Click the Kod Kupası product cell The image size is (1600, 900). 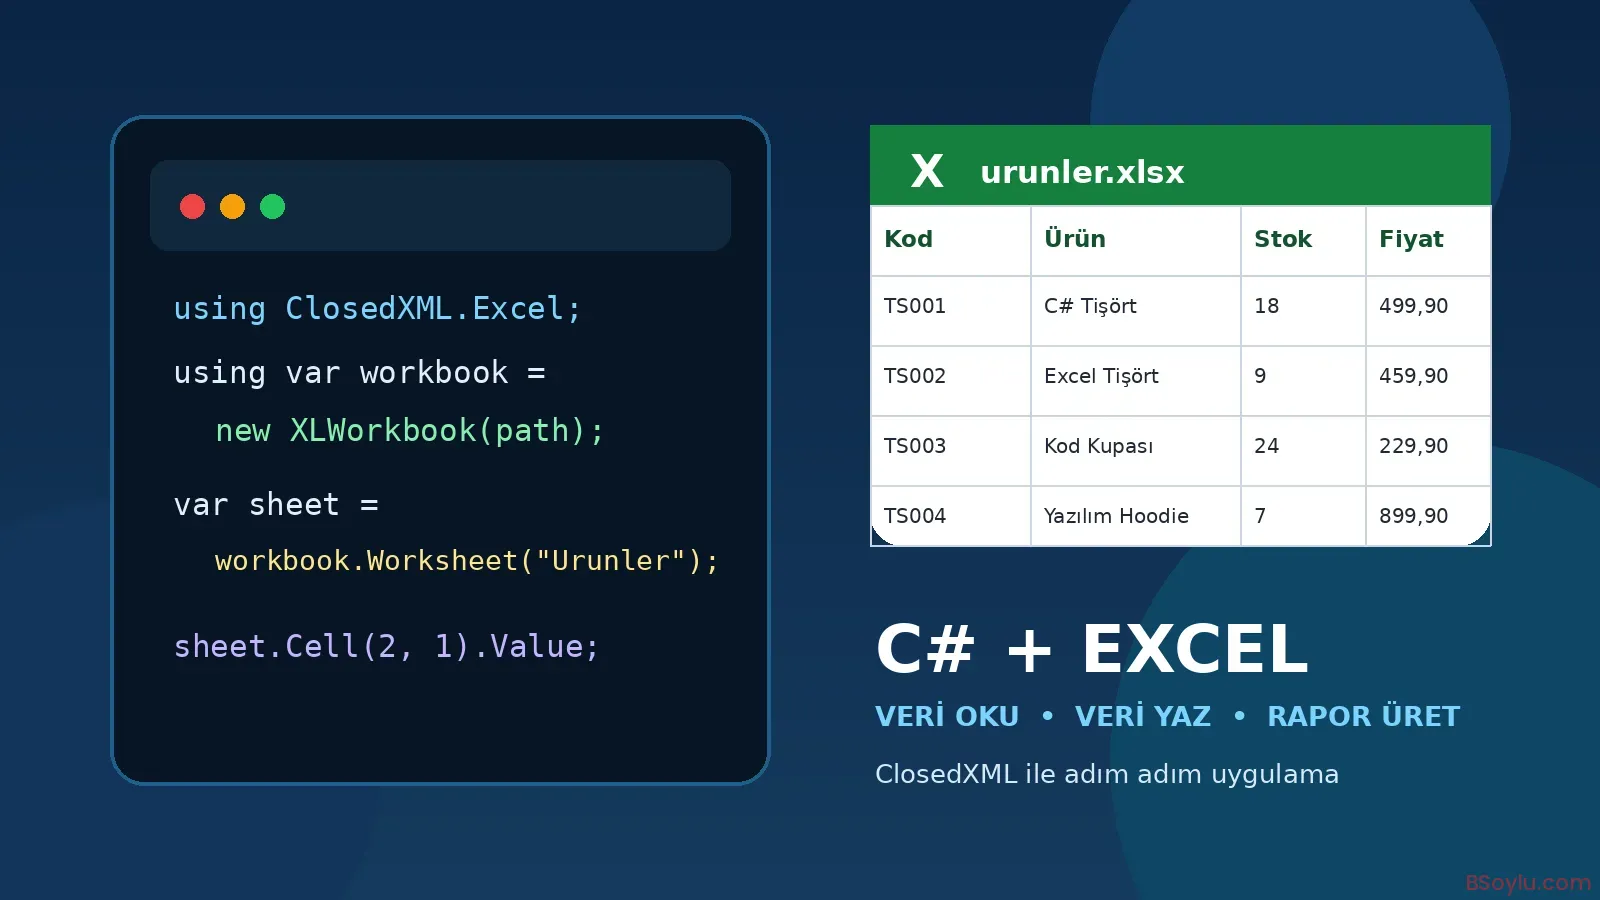click(x=1136, y=451)
